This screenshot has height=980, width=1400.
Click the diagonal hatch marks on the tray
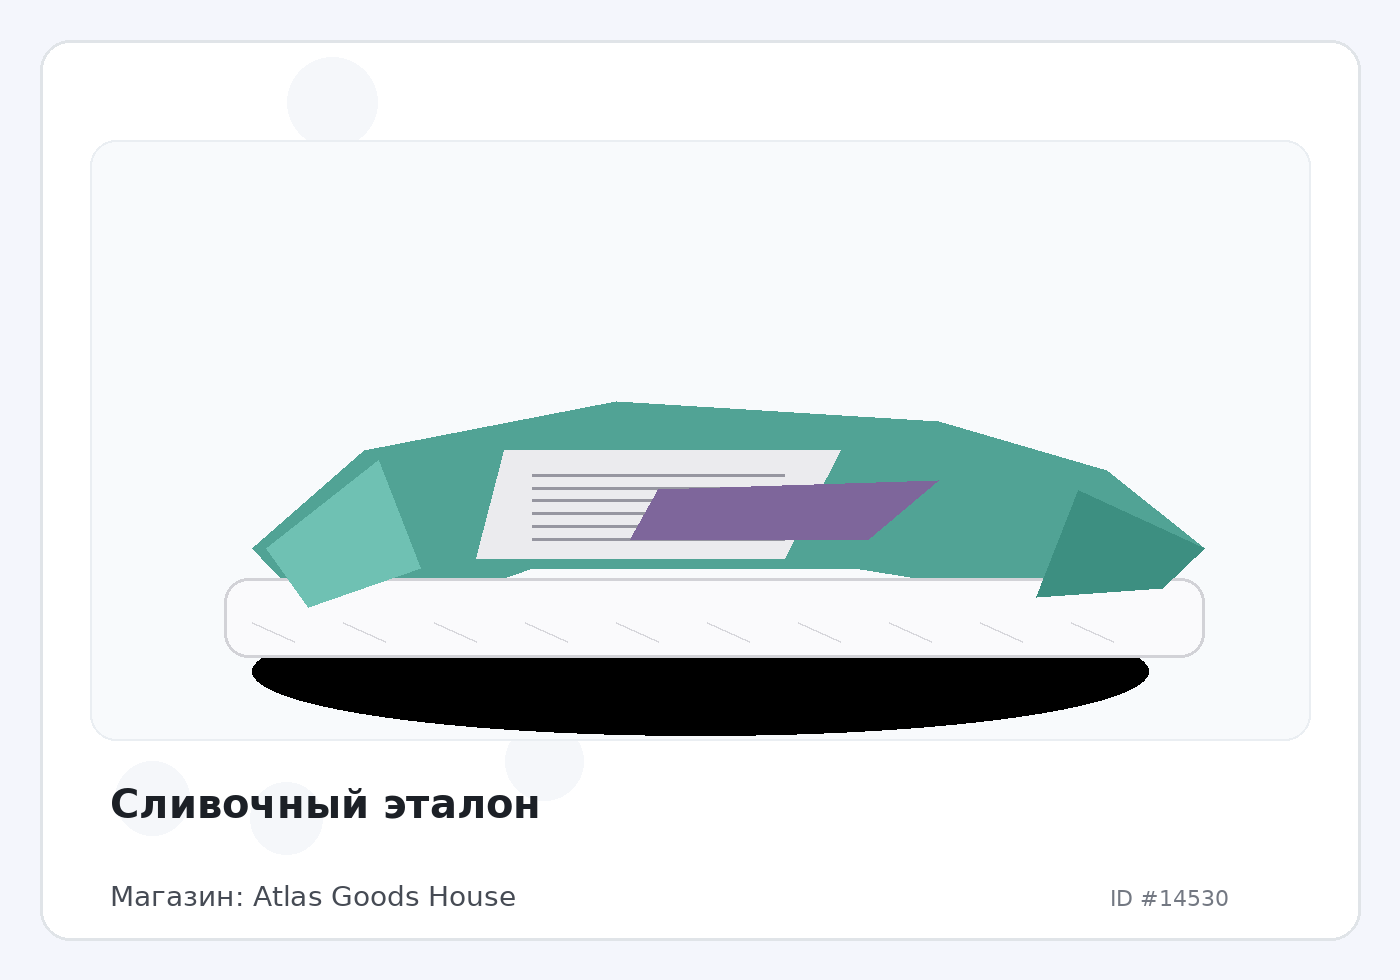pos(637,632)
